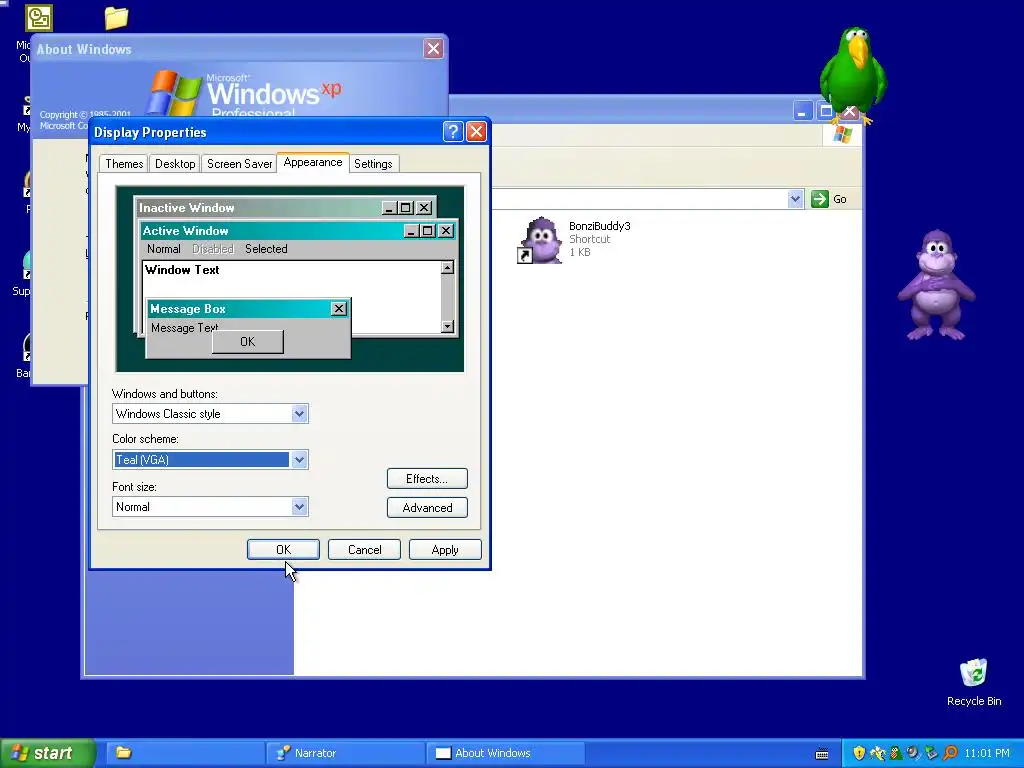This screenshot has width=1024, height=768.
Task: Click the green parrot tray icon
Action: (x=896, y=753)
